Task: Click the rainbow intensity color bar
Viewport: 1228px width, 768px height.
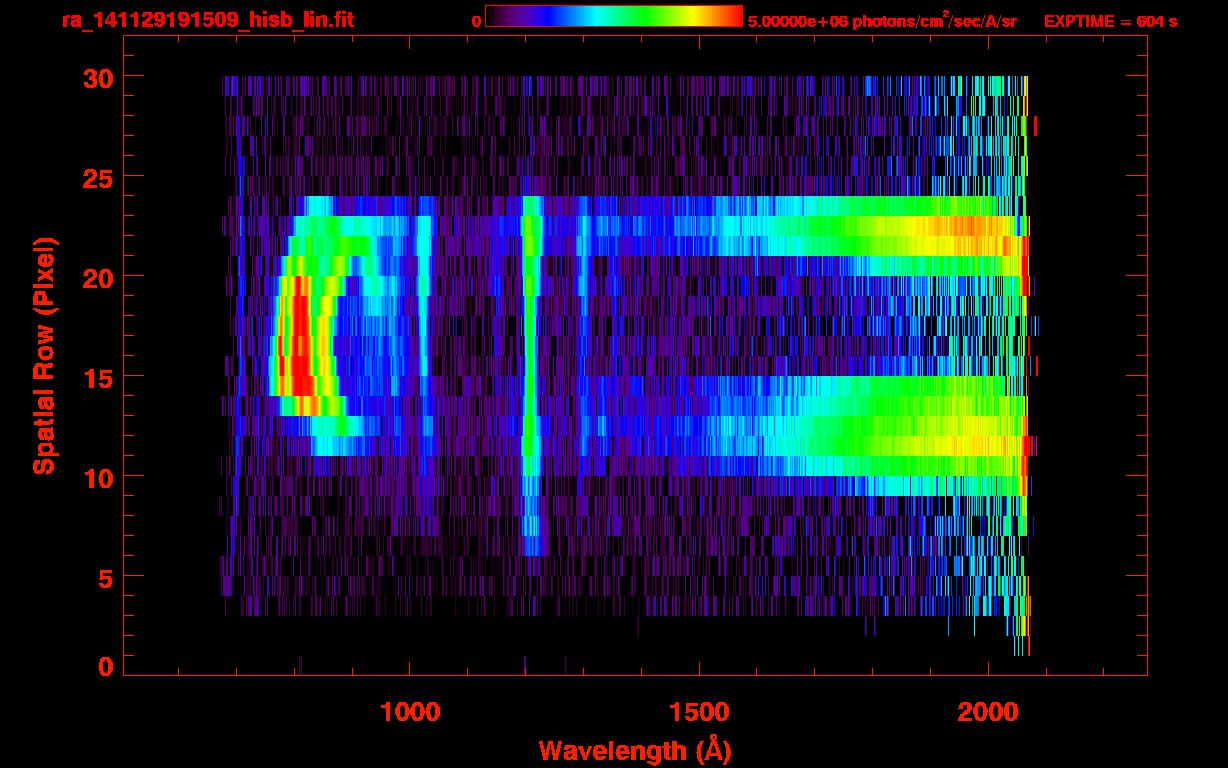Action: click(614, 16)
